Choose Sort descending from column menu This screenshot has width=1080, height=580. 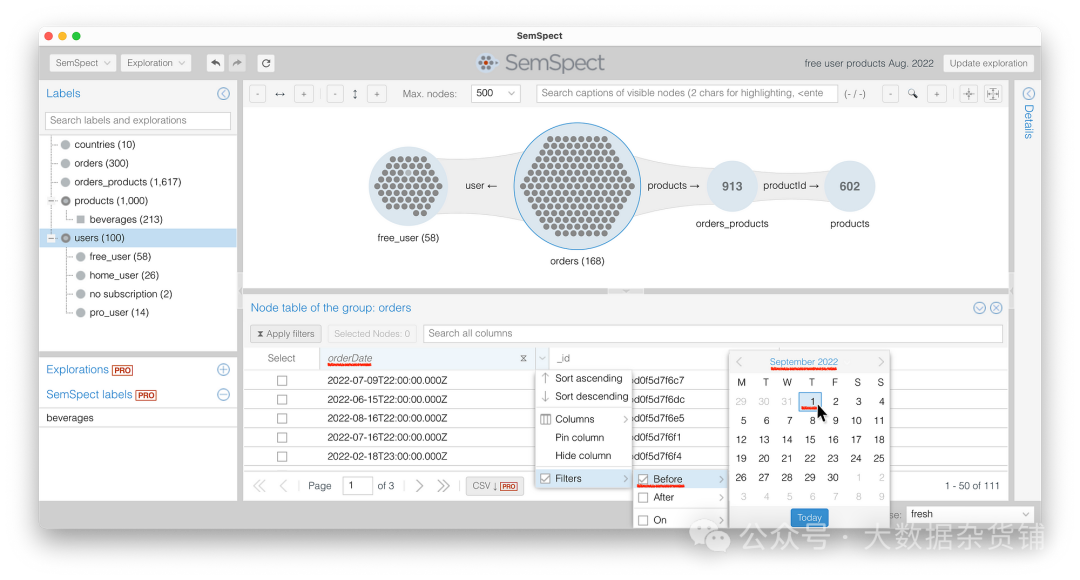583,396
